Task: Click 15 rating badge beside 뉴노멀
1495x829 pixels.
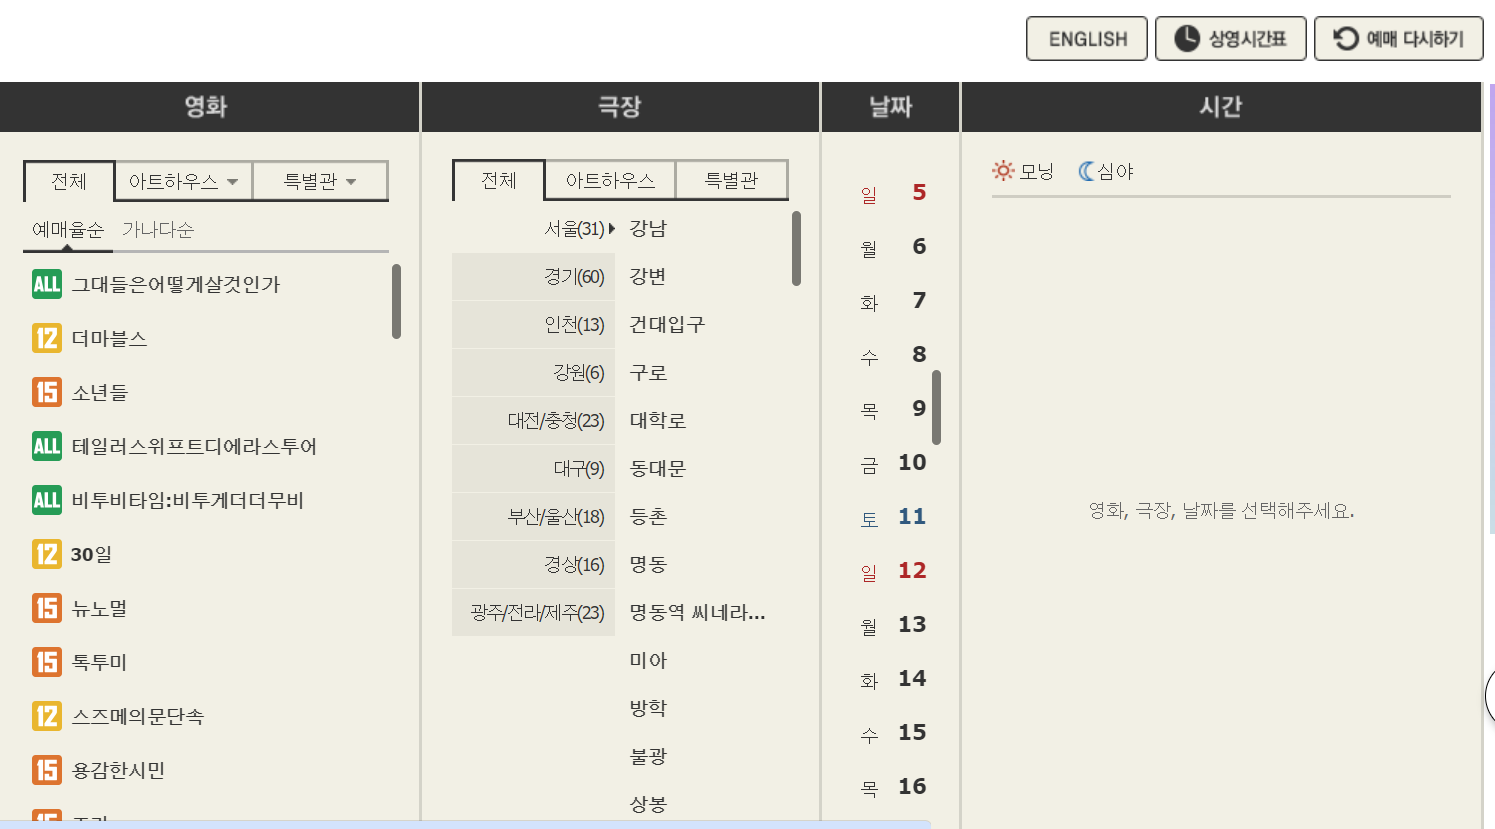Action: pyautogui.click(x=47, y=608)
